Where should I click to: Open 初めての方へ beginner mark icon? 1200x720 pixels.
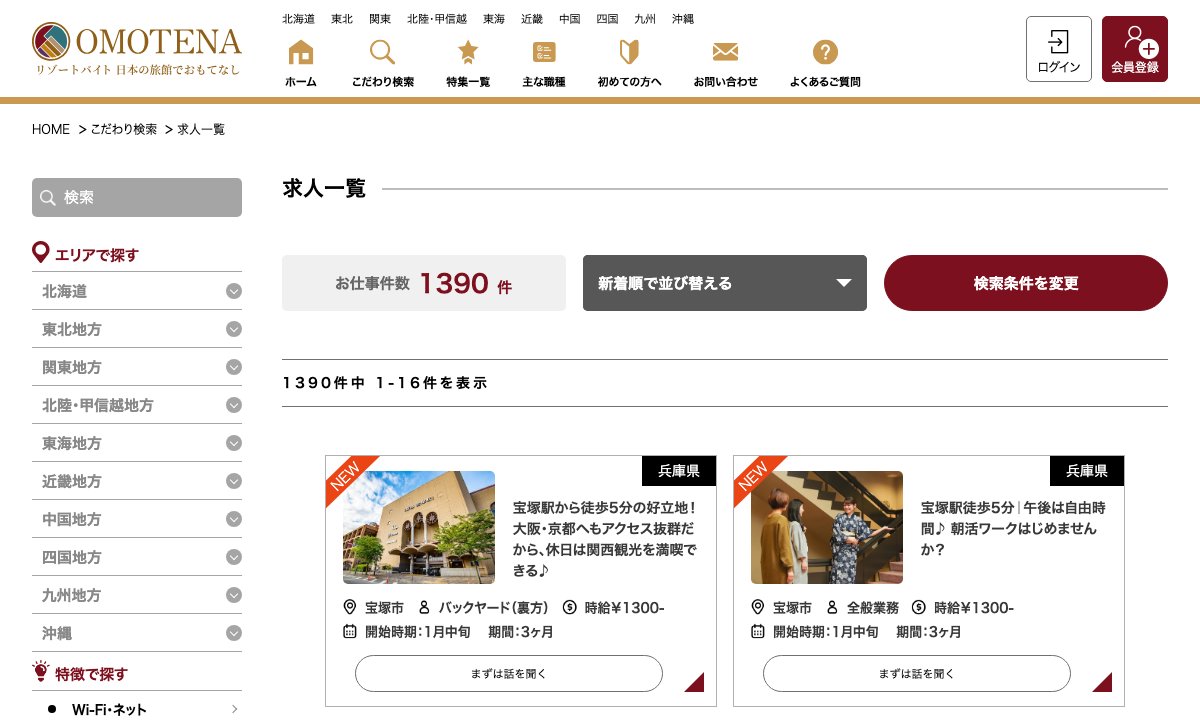coord(629,52)
